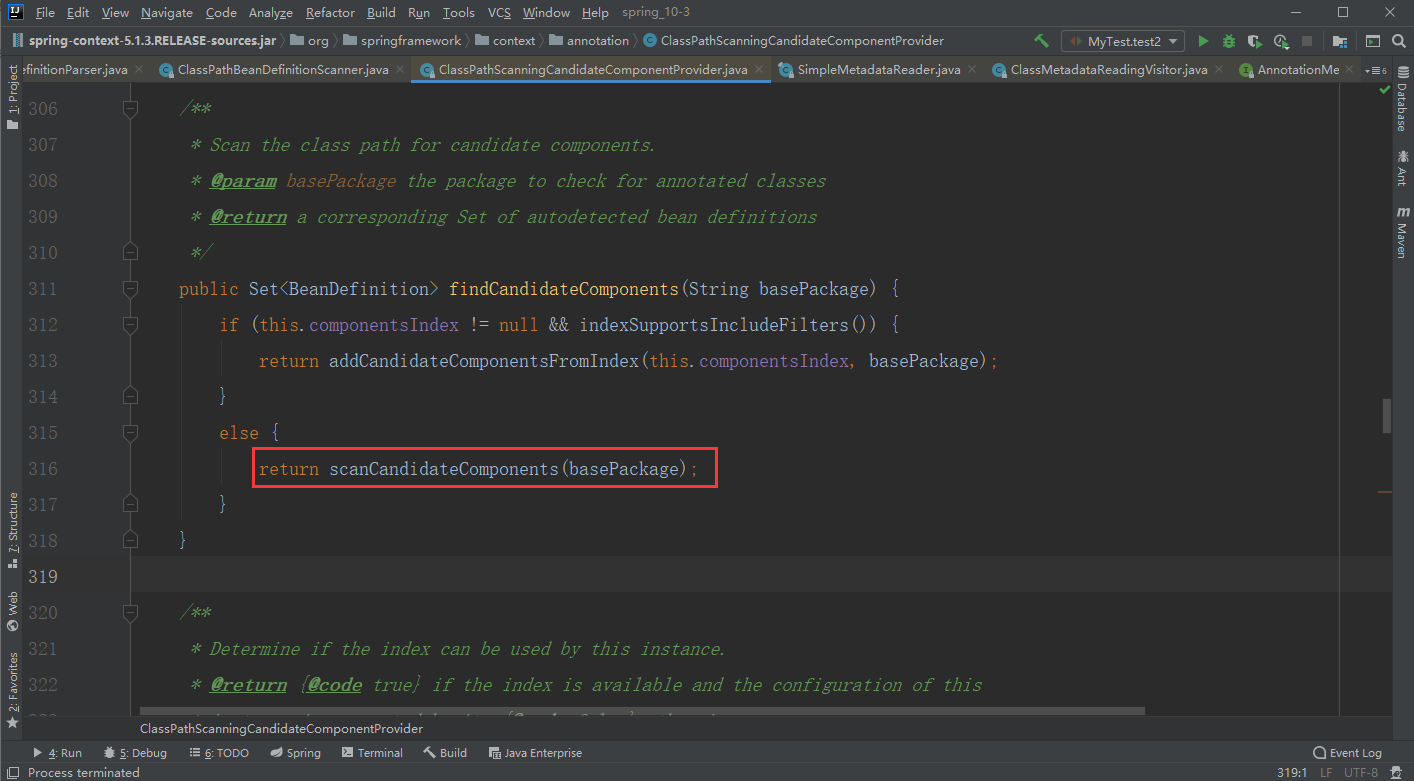Screen dimensions: 1414x781
Task: Open the Analyze menu
Action: point(270,13)
